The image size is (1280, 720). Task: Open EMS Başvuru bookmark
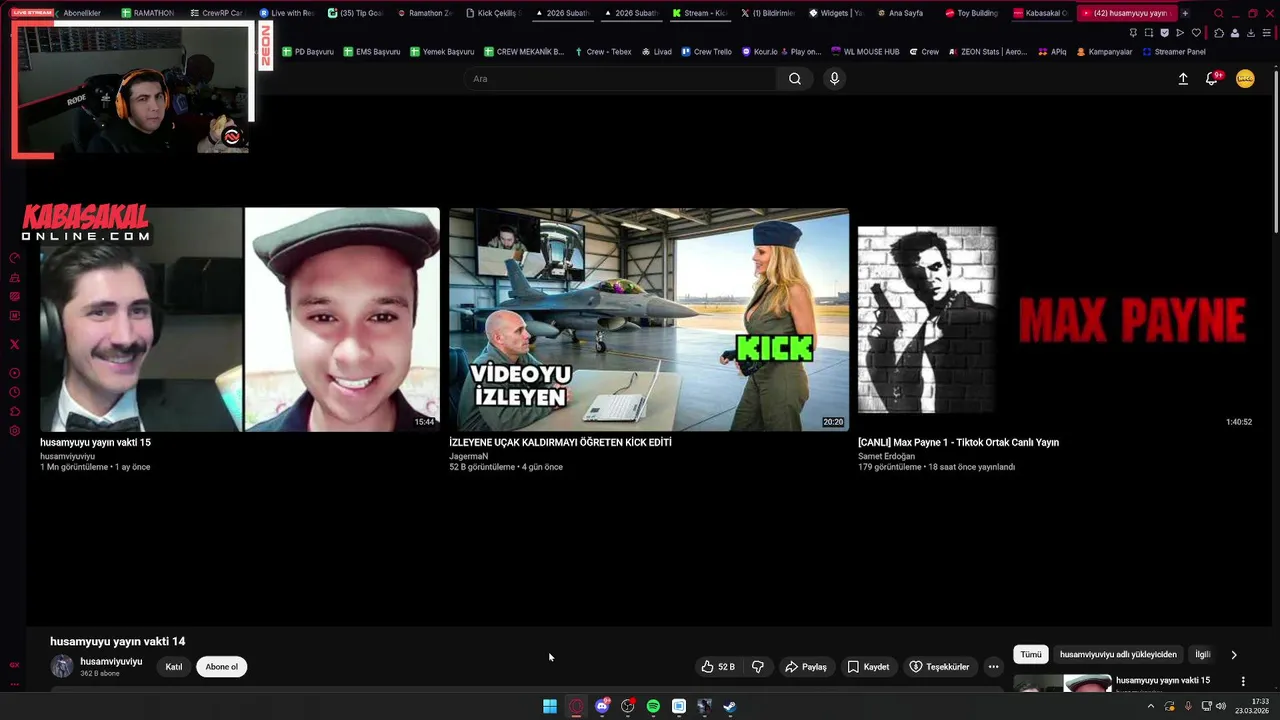click(371, 52)
